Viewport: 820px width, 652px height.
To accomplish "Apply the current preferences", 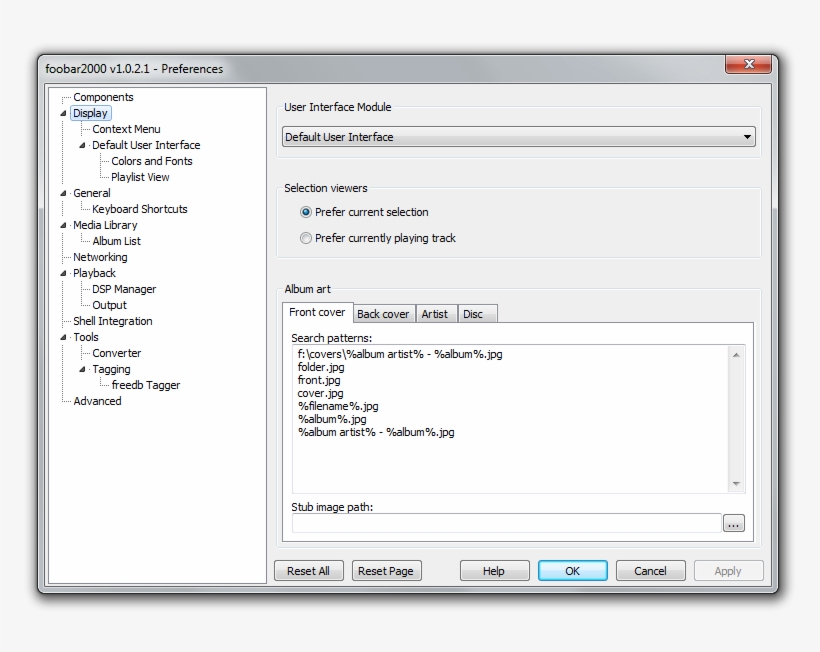I will point(728,570).
